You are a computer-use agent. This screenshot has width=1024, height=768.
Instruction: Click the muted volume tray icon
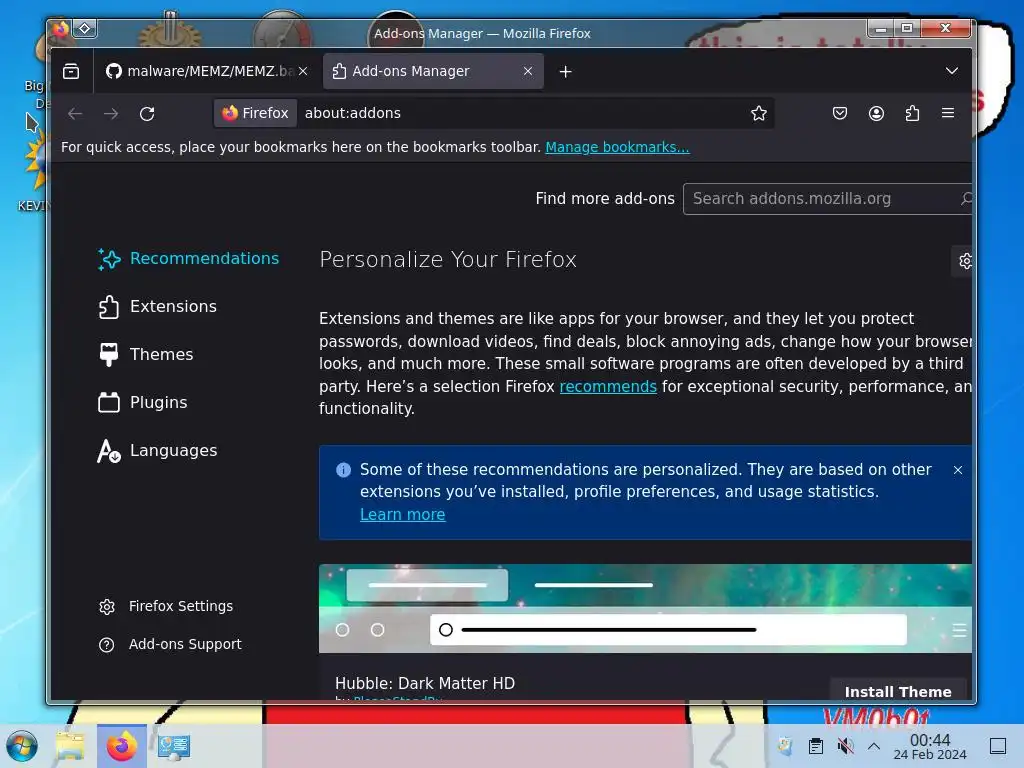point(846,746)
